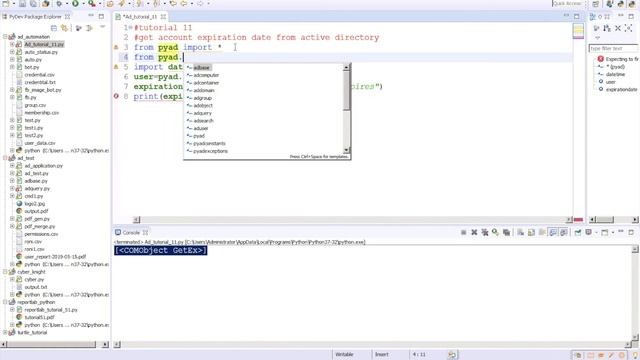Select the PyDev Package Explorer tab
Viewport: 640px width, 360px height.
click(36, 17)
